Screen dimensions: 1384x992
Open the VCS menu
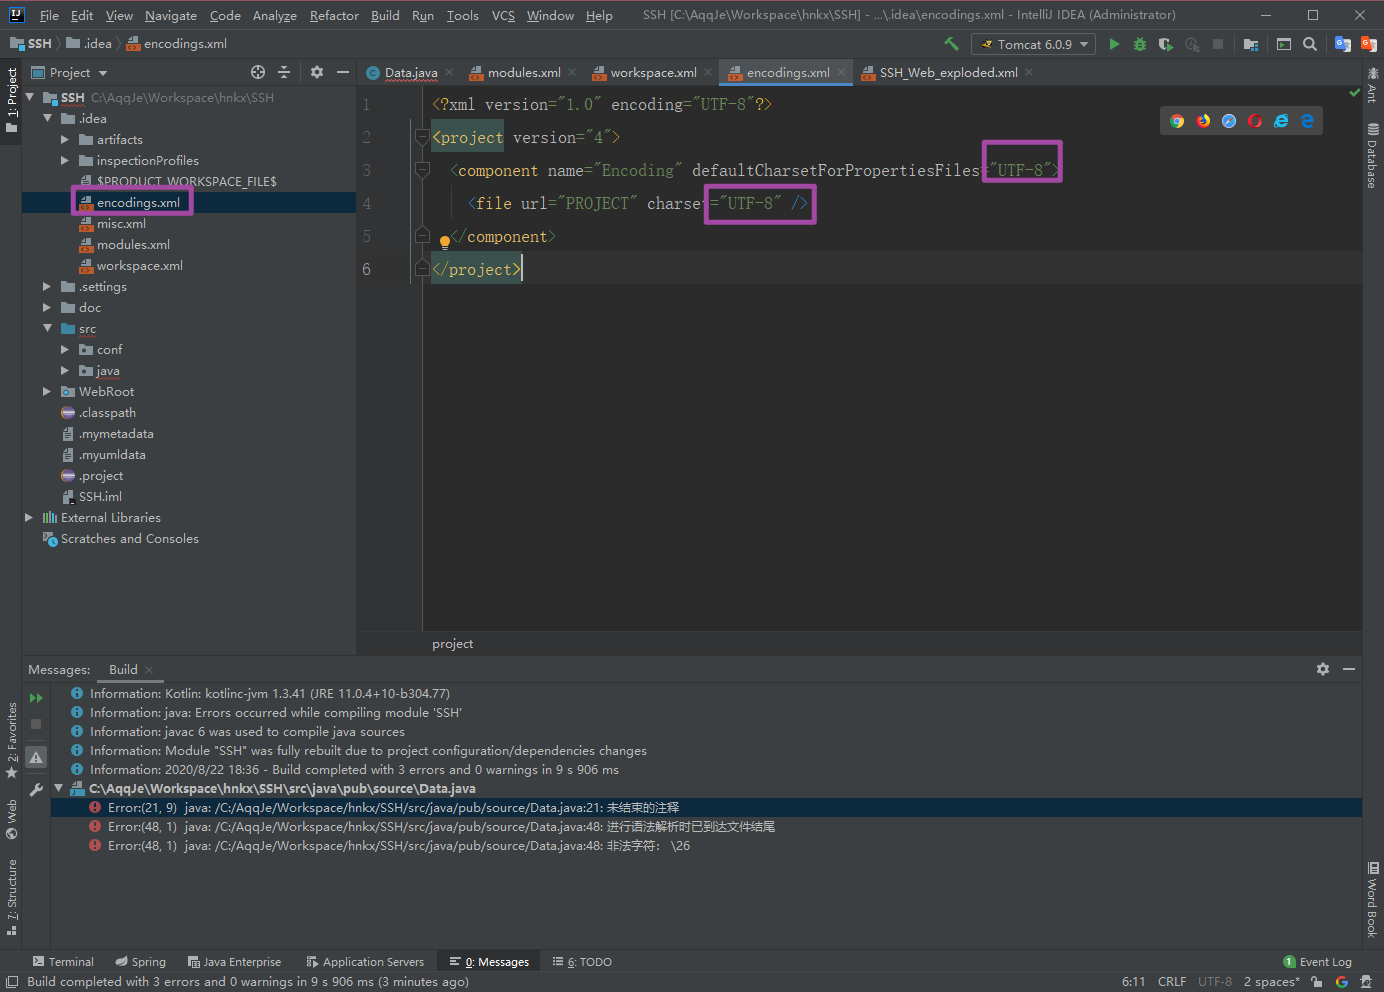point(503,15)
